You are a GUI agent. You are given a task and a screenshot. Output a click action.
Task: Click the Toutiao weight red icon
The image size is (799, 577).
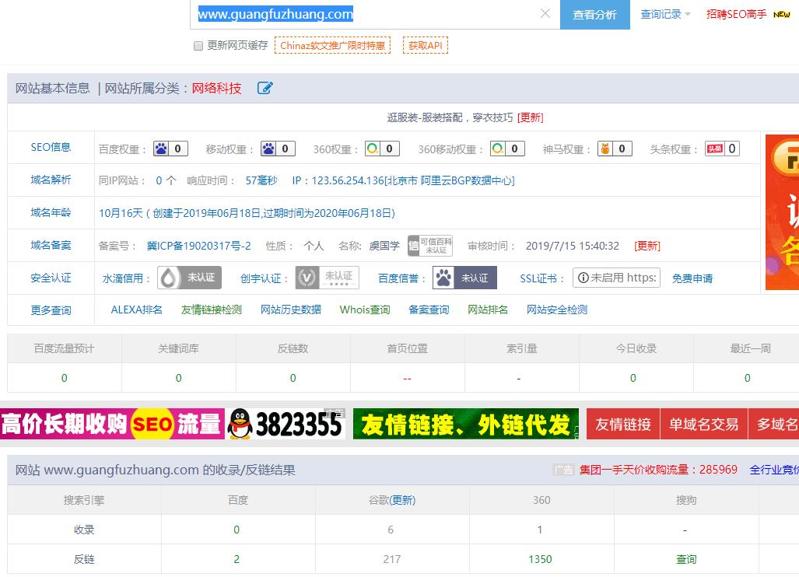click(714, 149)
